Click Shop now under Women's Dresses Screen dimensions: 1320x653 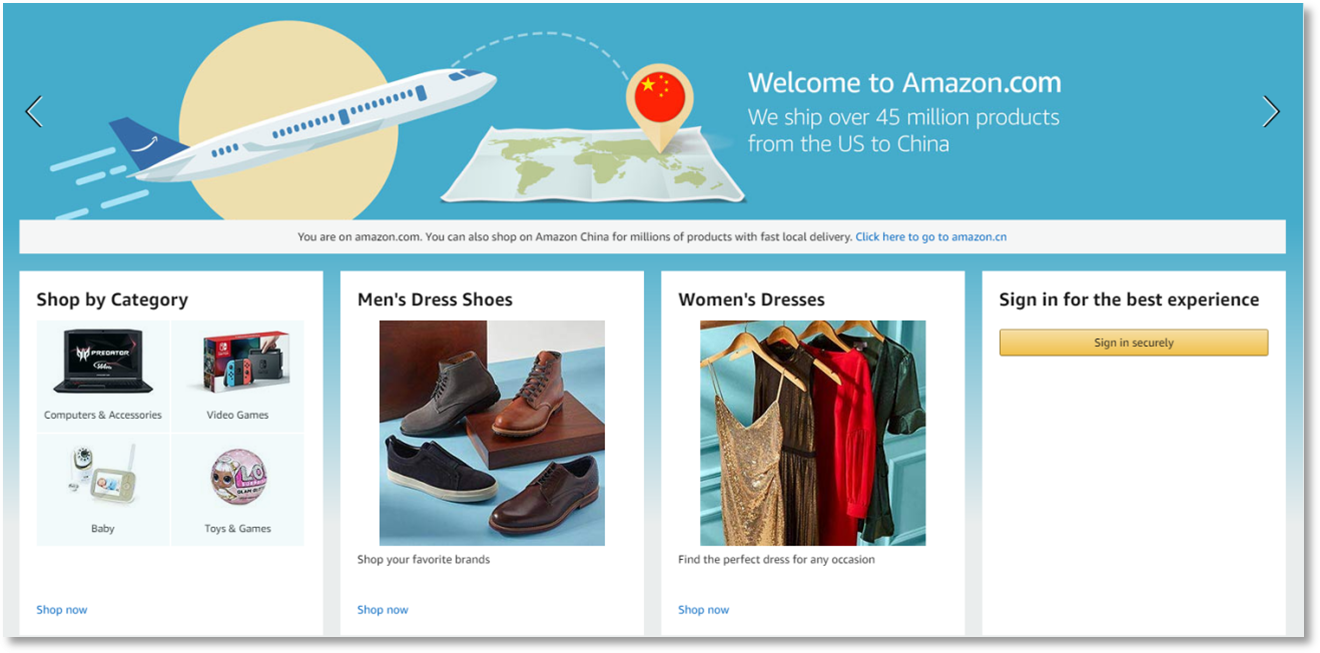coord(704,610)
